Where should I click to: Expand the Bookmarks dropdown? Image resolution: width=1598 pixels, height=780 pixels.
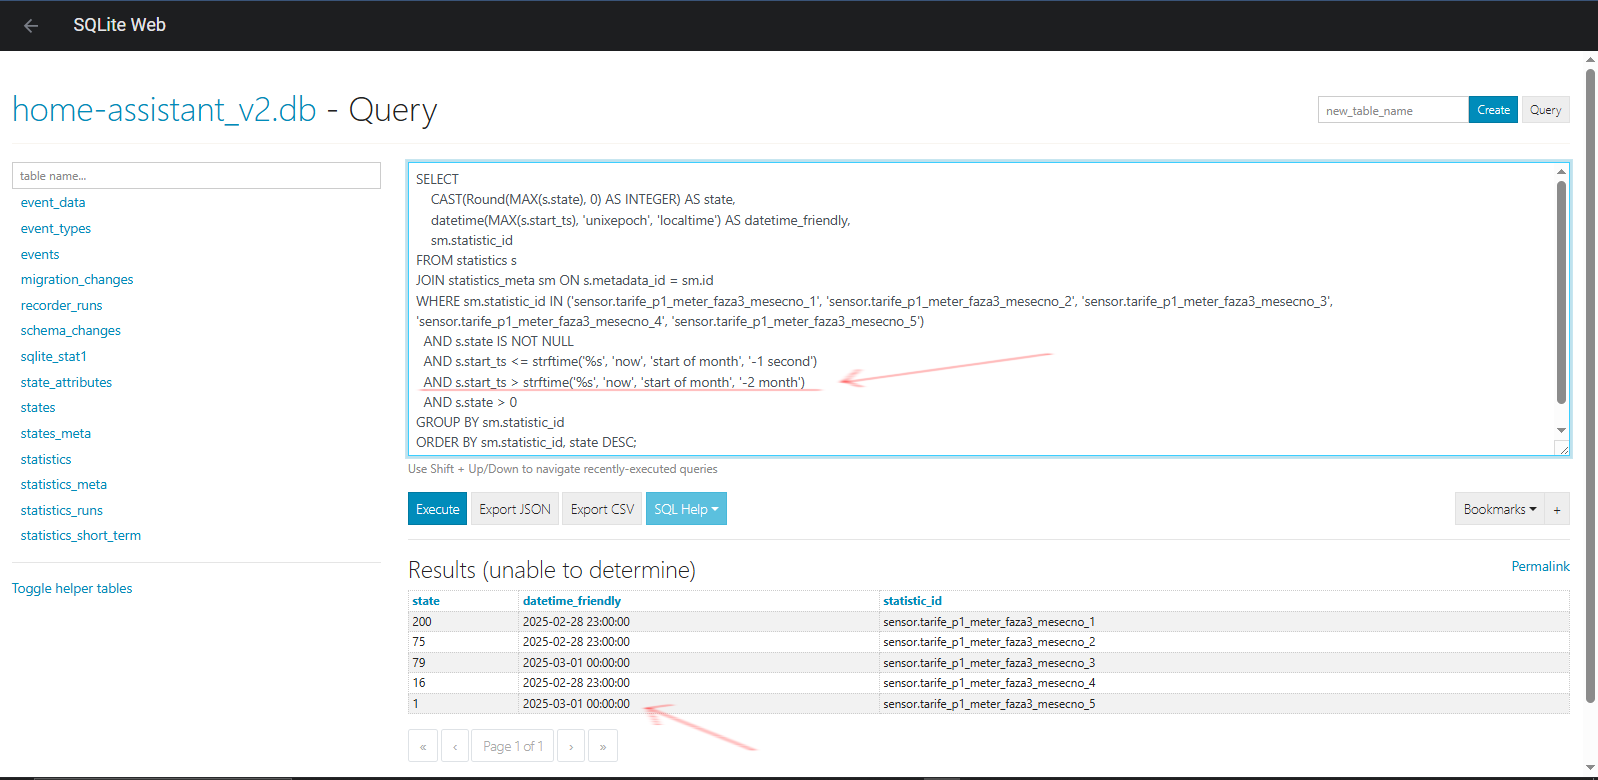click(x=1499, y=509)
